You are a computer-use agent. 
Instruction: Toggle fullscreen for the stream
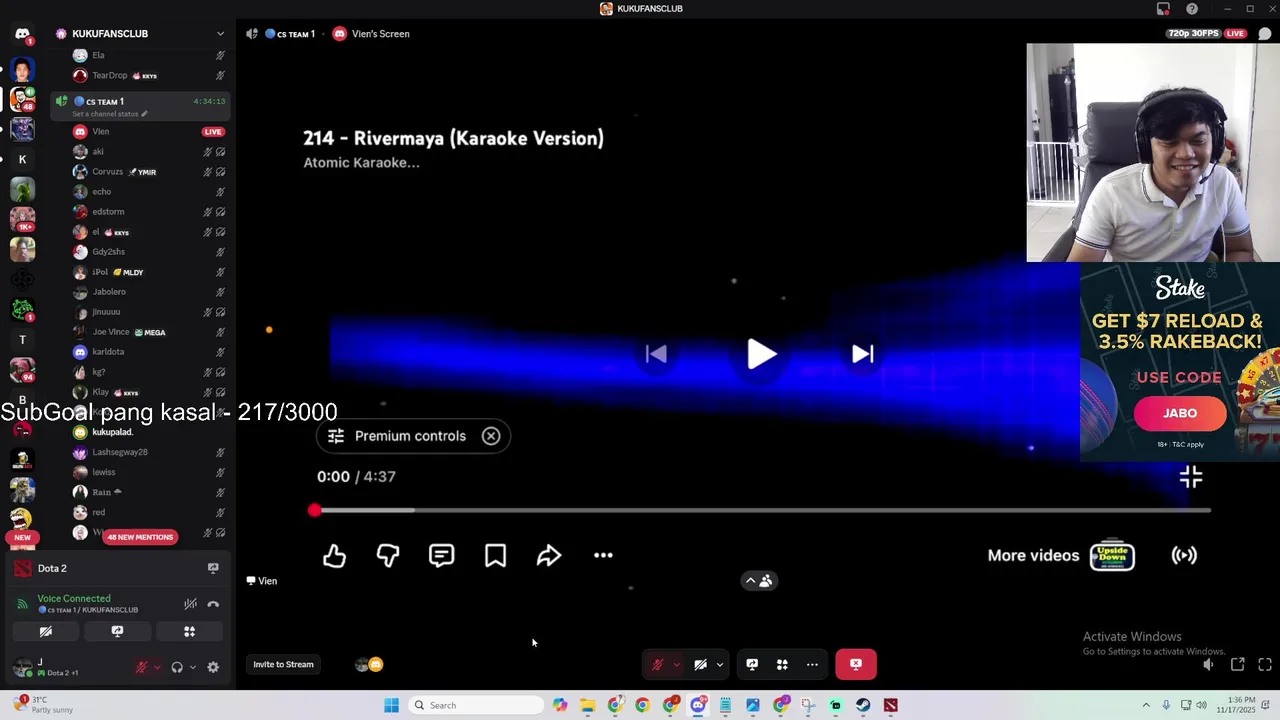[1265, 664]
